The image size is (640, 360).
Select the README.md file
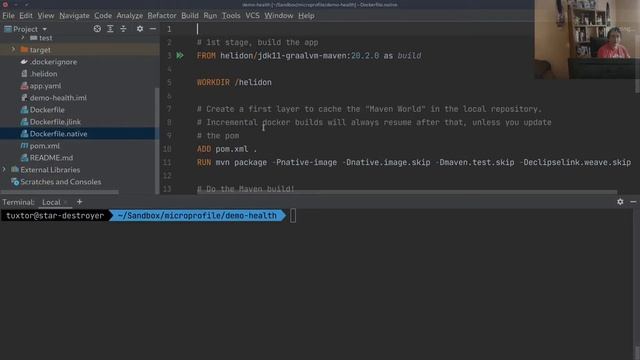click(51, 158)
